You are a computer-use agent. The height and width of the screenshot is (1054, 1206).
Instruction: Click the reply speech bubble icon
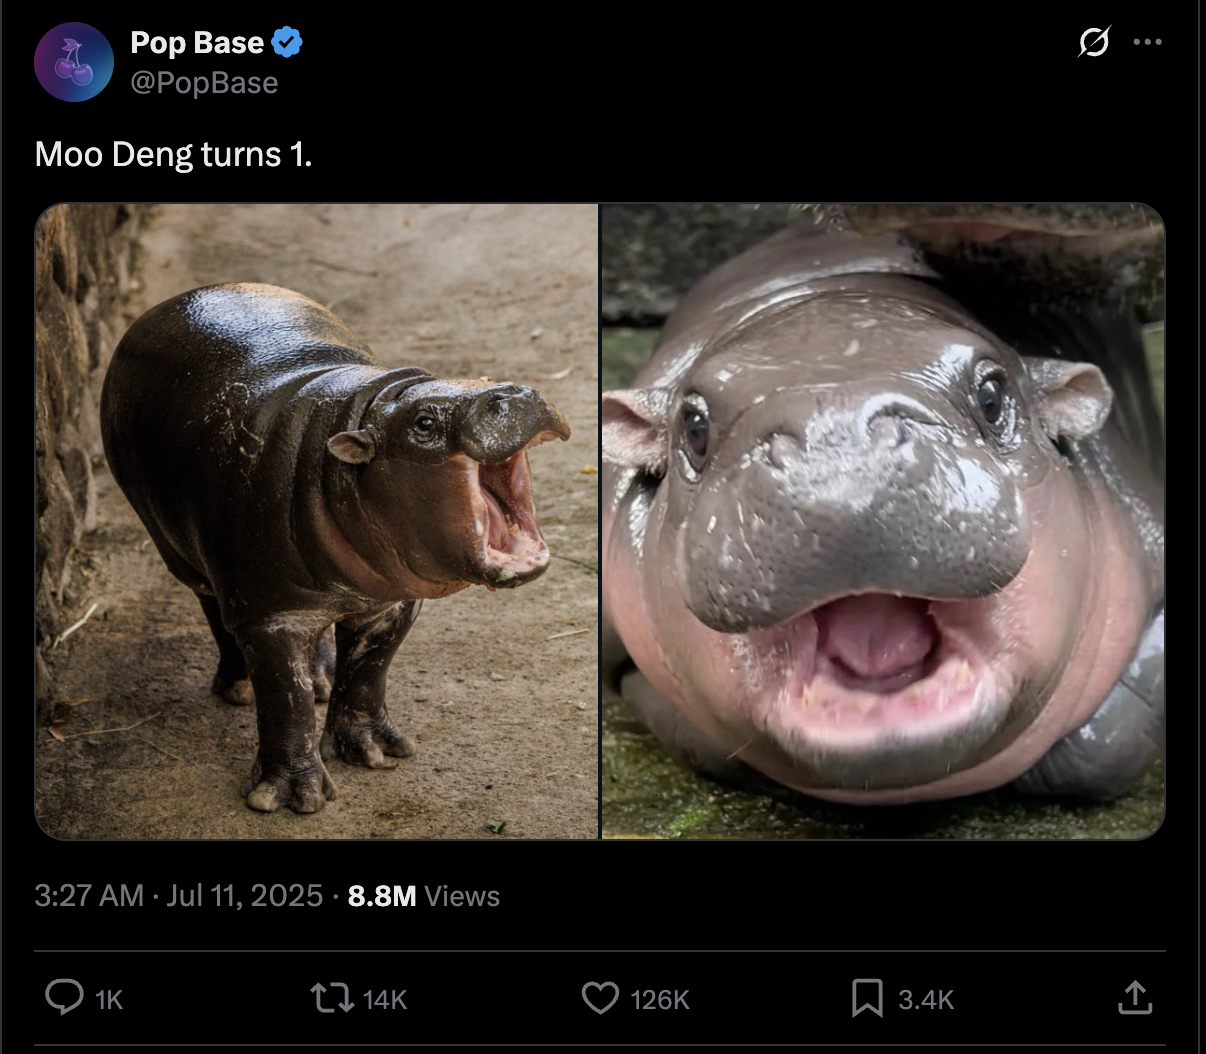(65, 998)
